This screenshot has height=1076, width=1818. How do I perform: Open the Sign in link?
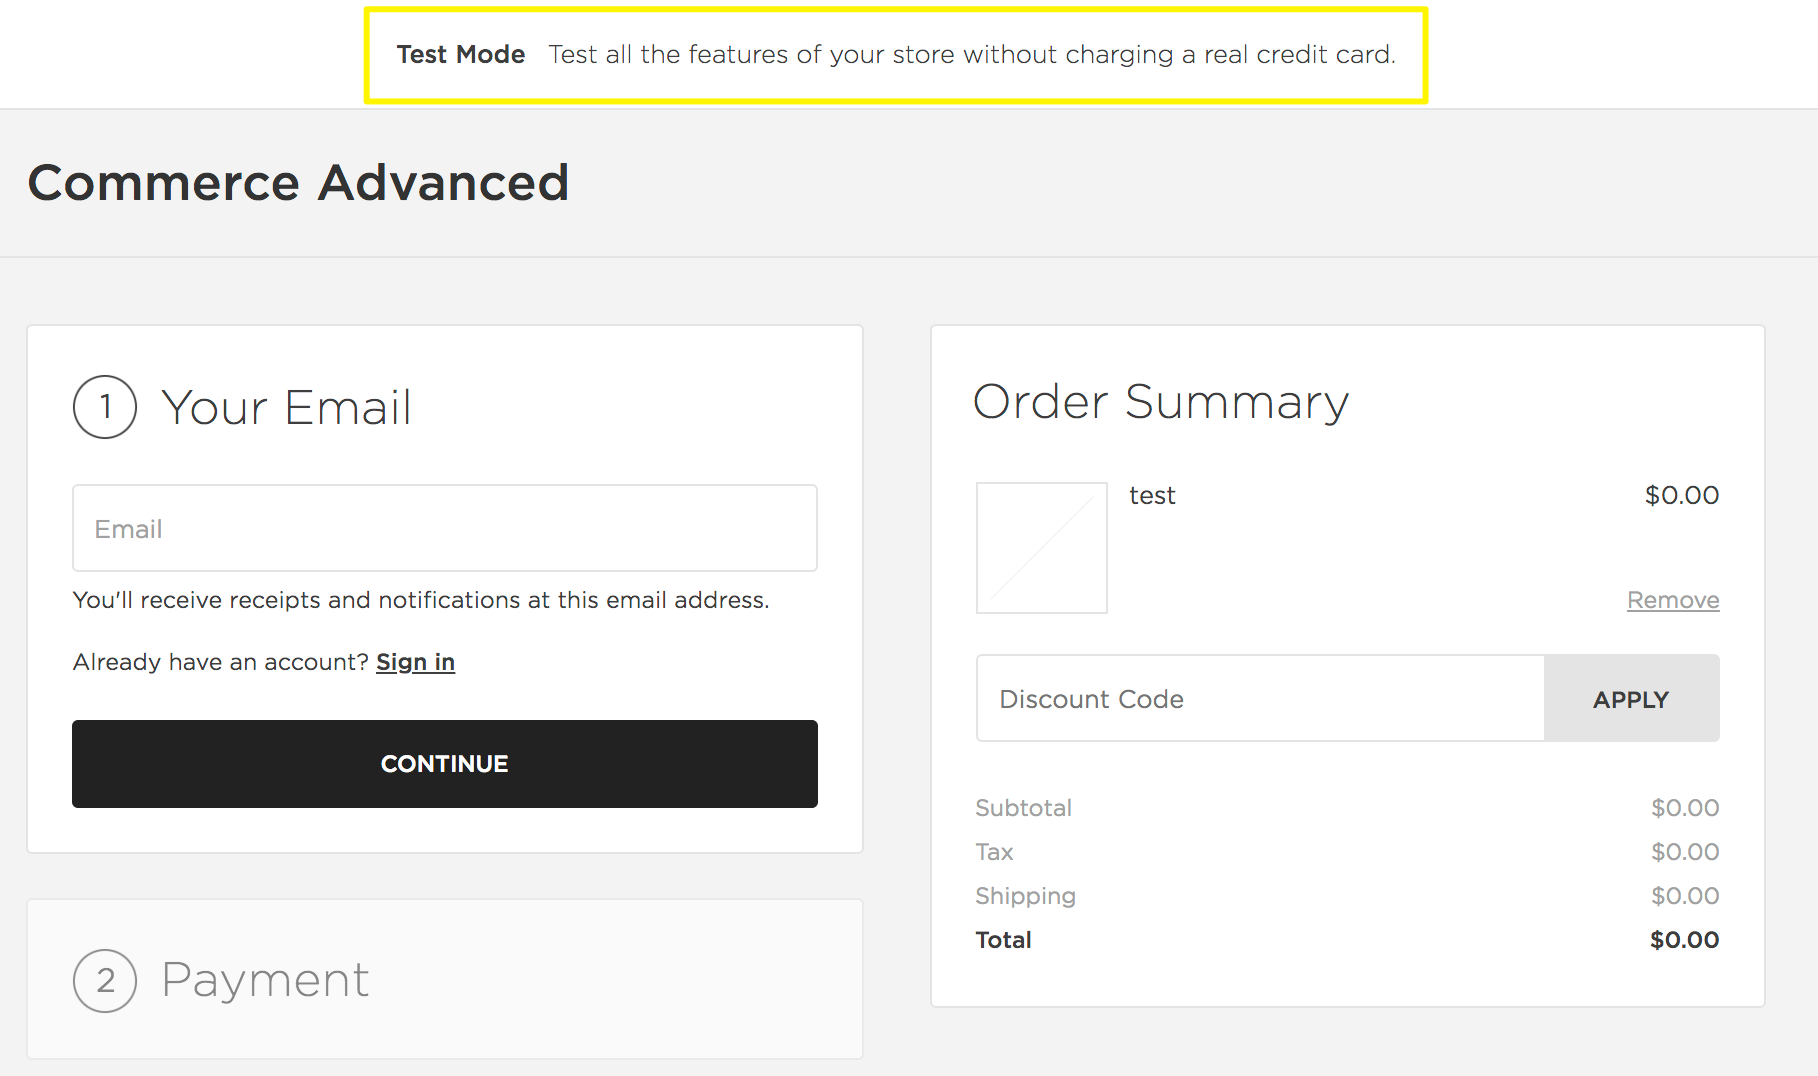pyautogui.click(x=415, y=661)
